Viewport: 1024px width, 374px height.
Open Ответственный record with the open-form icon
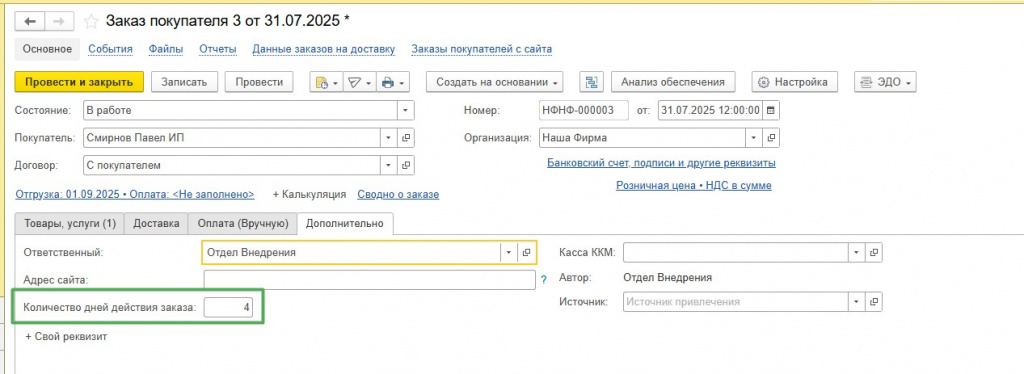pyautogui.click(x=527, y=252)
